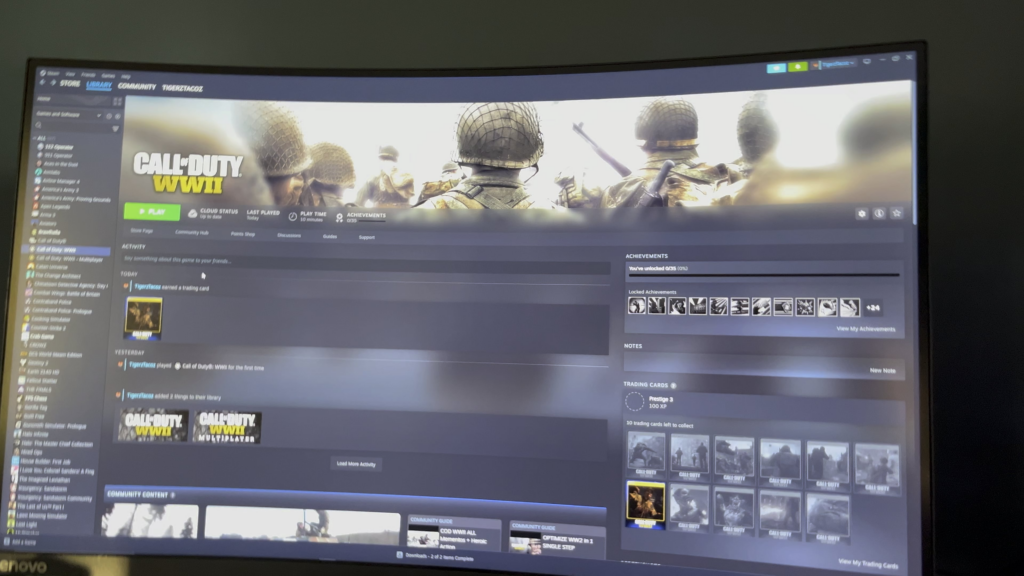
Task: Click the Prestige 3 badge circle icon
Action: (x=634, y=402)
